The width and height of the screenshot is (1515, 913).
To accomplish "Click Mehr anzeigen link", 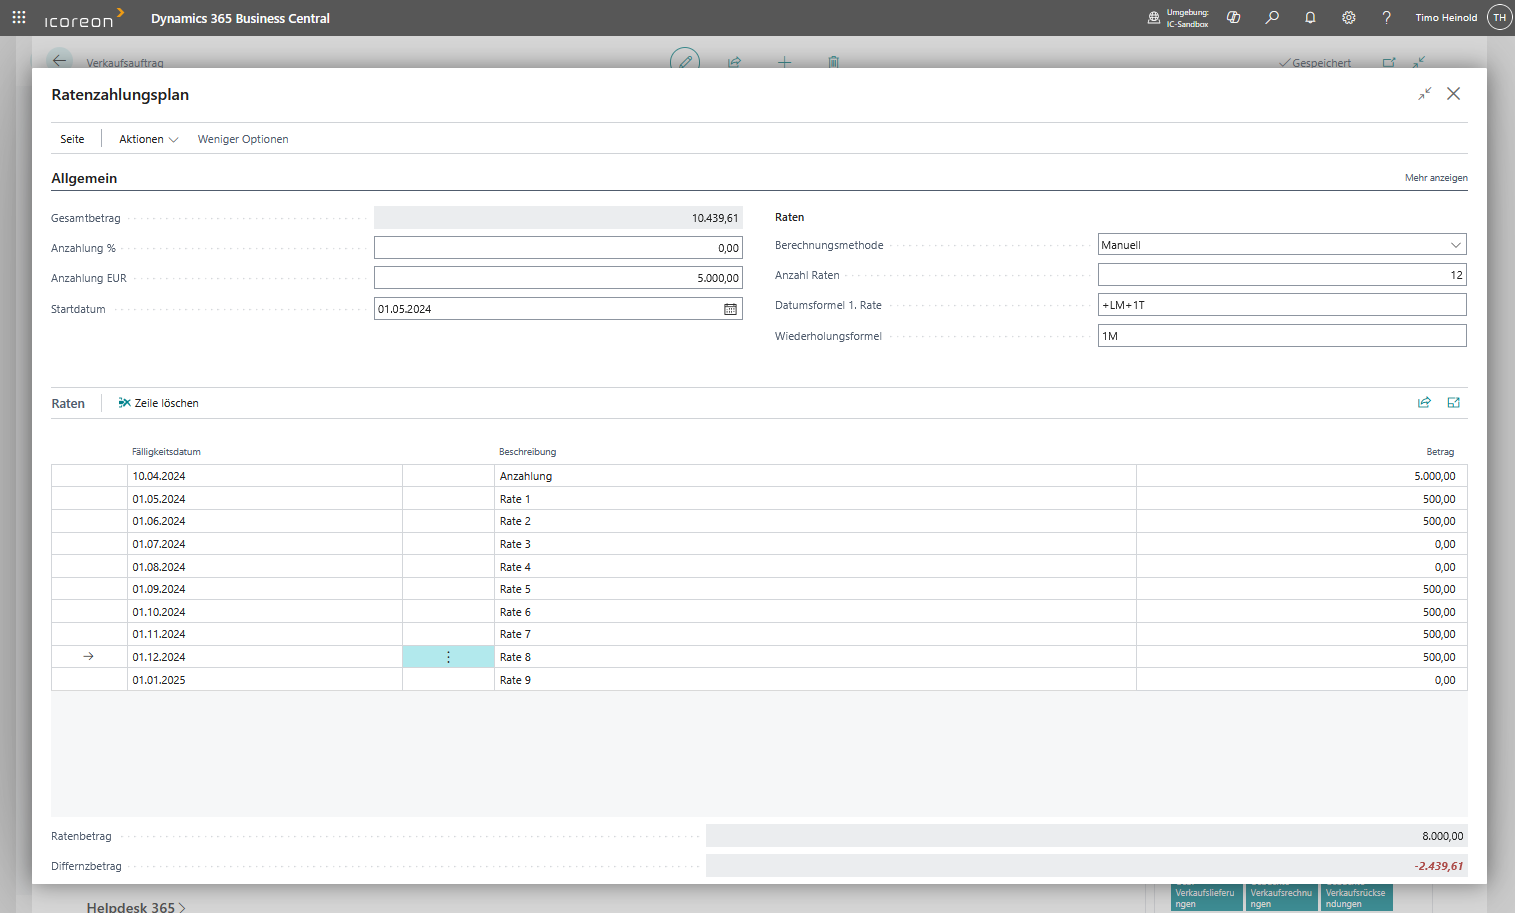I will click(1435, 178).
